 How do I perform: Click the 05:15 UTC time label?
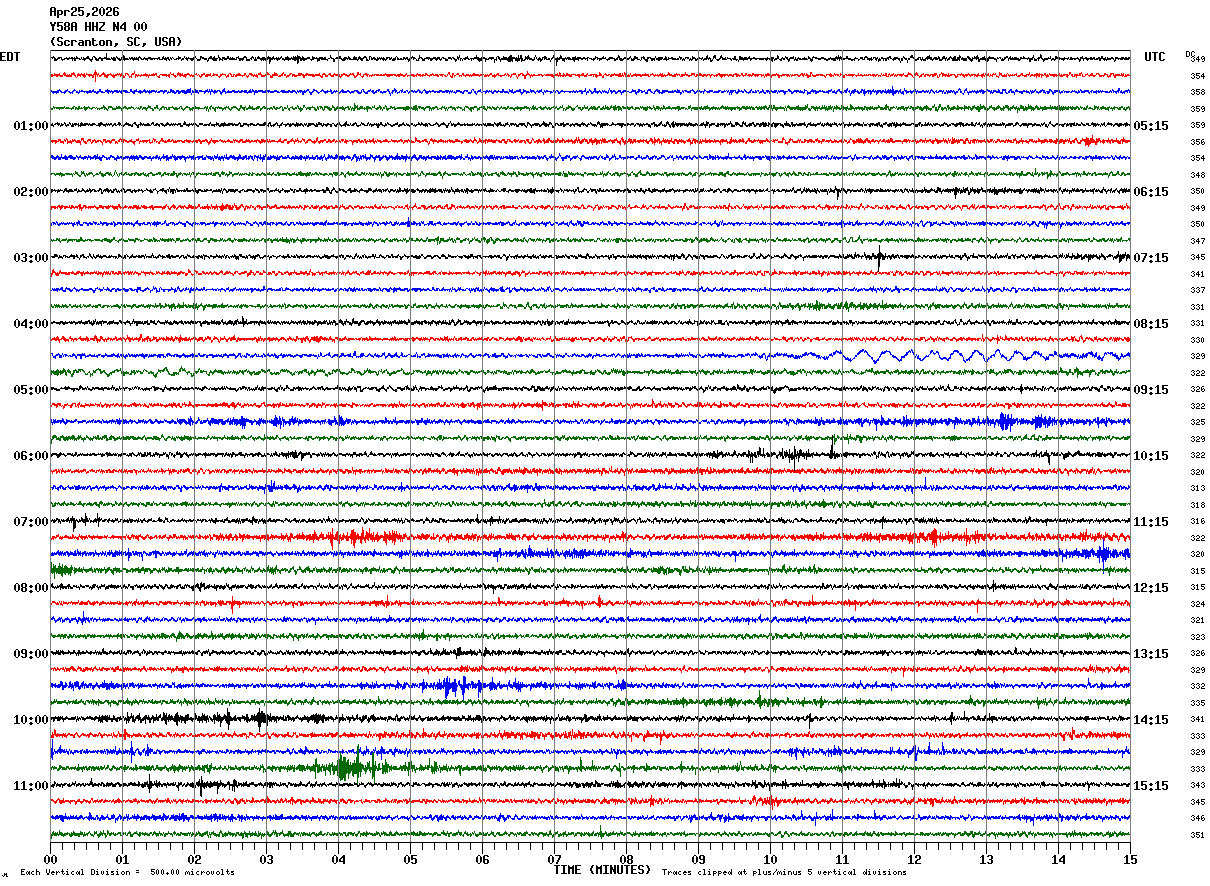[1151, 126]
